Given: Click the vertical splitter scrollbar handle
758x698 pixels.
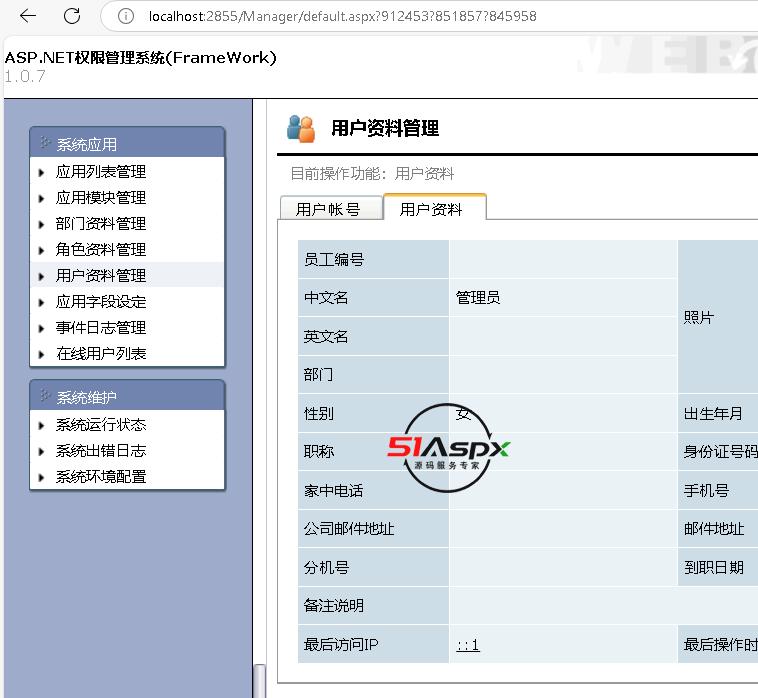Looking at the screenshot, I should tap(260, 681).
